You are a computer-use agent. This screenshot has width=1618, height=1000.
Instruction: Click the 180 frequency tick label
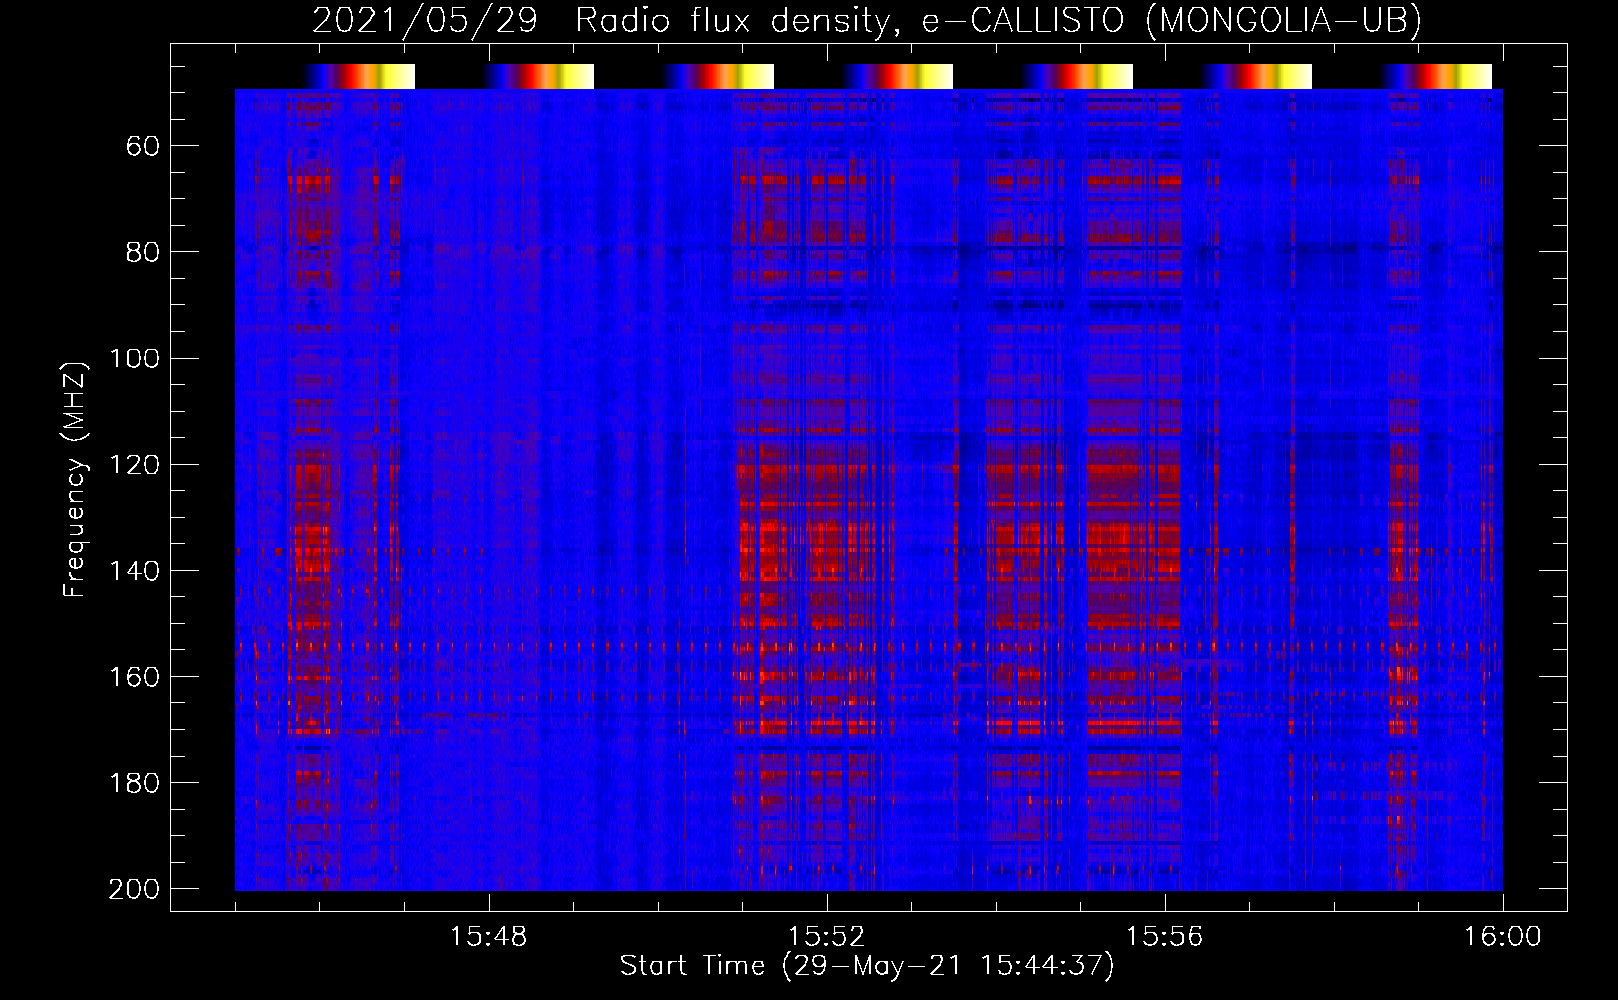coord(134,783)
